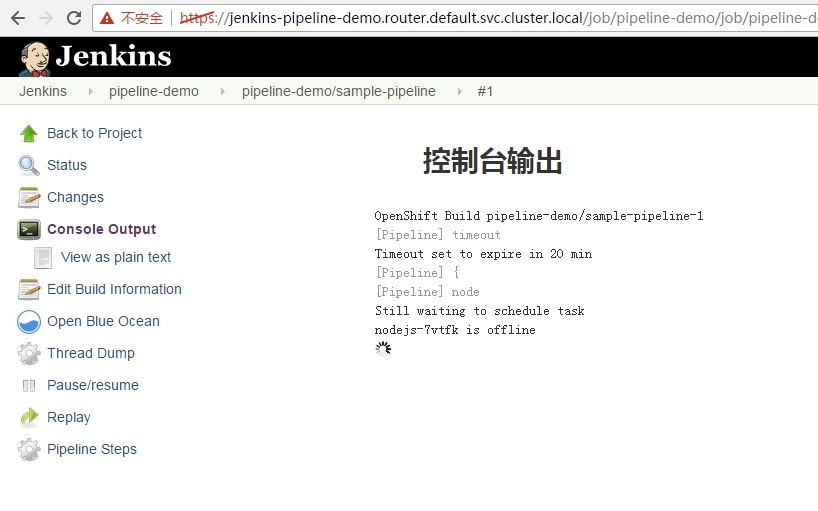Select the pipeline-demo breadcrumb item

154,91
